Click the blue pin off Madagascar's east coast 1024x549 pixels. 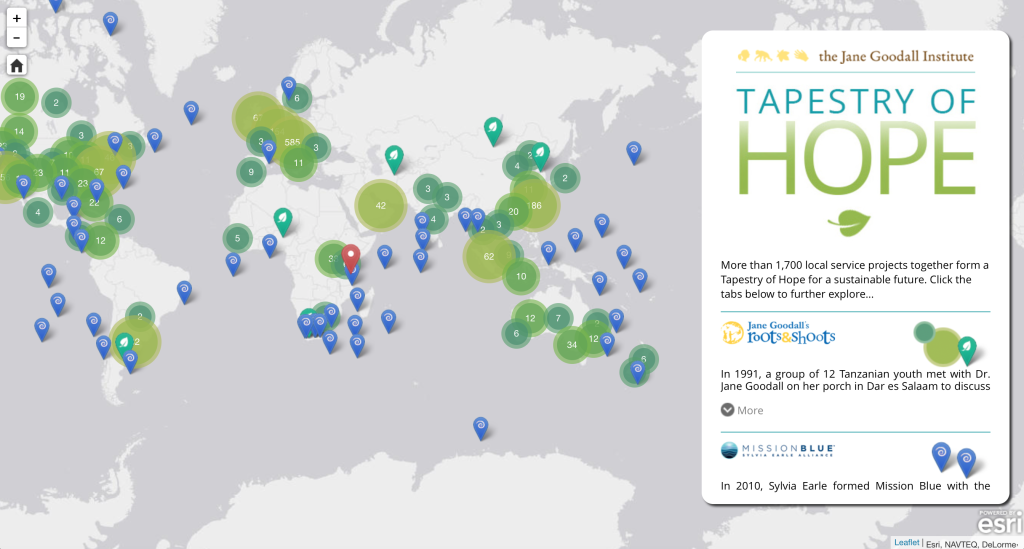coord(389,321)
